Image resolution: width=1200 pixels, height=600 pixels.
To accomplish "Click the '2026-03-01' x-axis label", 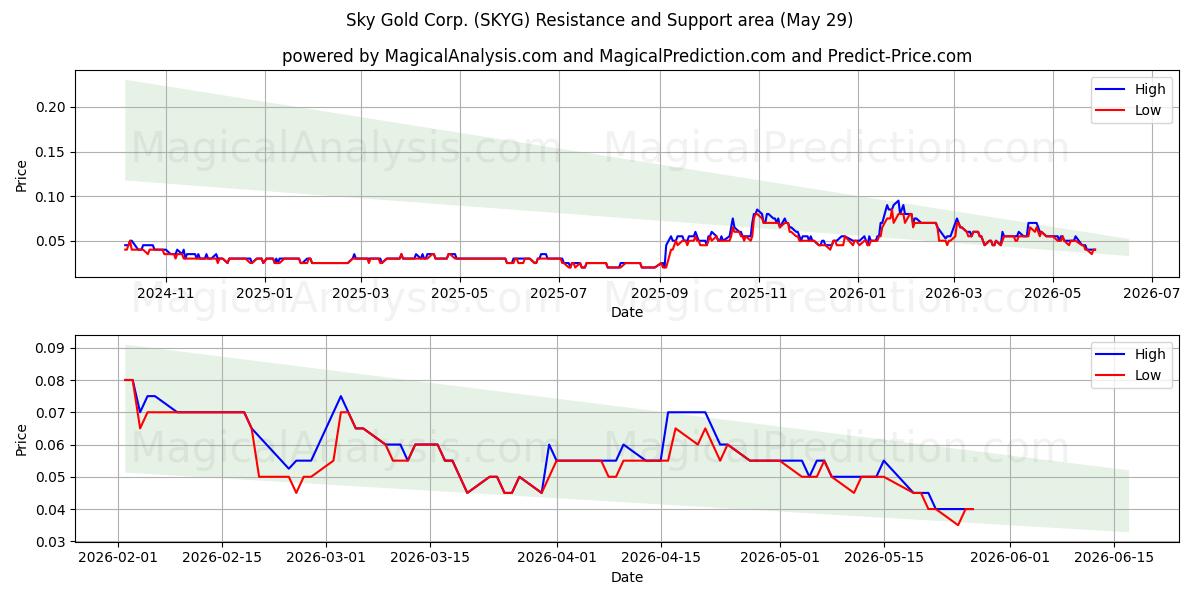I will 326,558.
